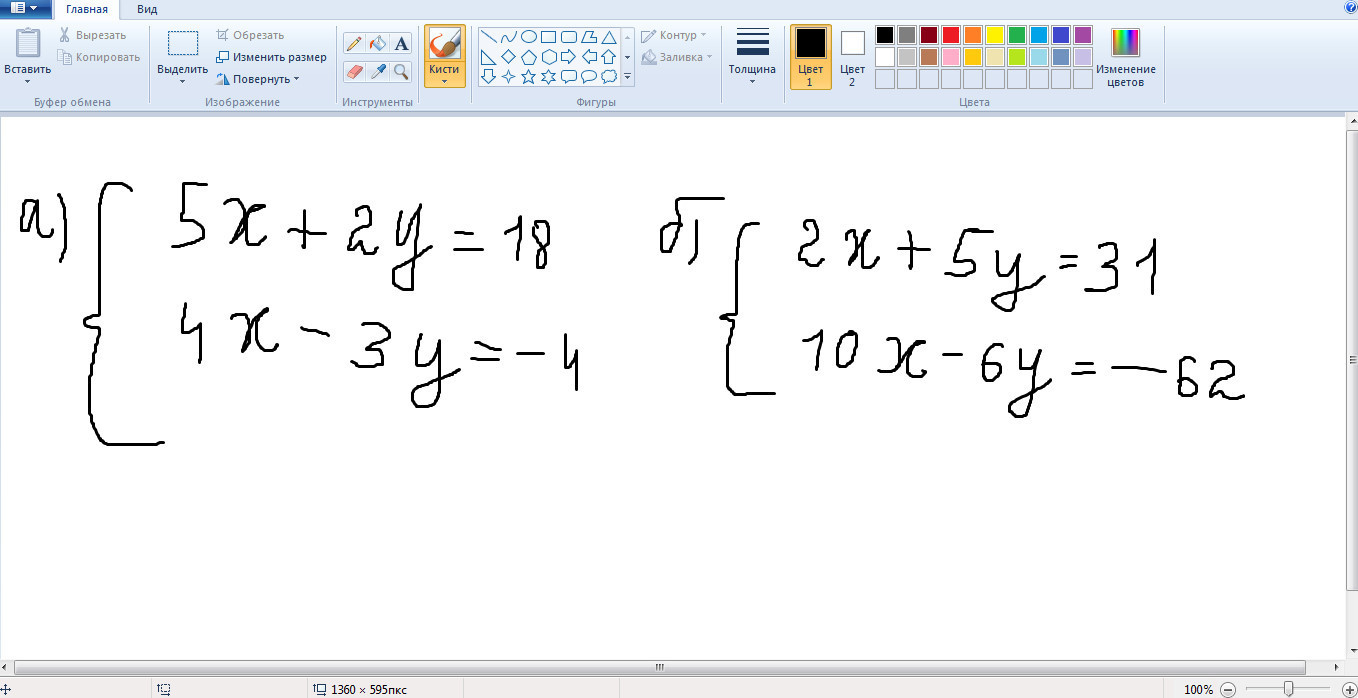Expand the Выделить selection dropdown arrow
Viewport: 1358px width, 698px height.
point(182,82)
